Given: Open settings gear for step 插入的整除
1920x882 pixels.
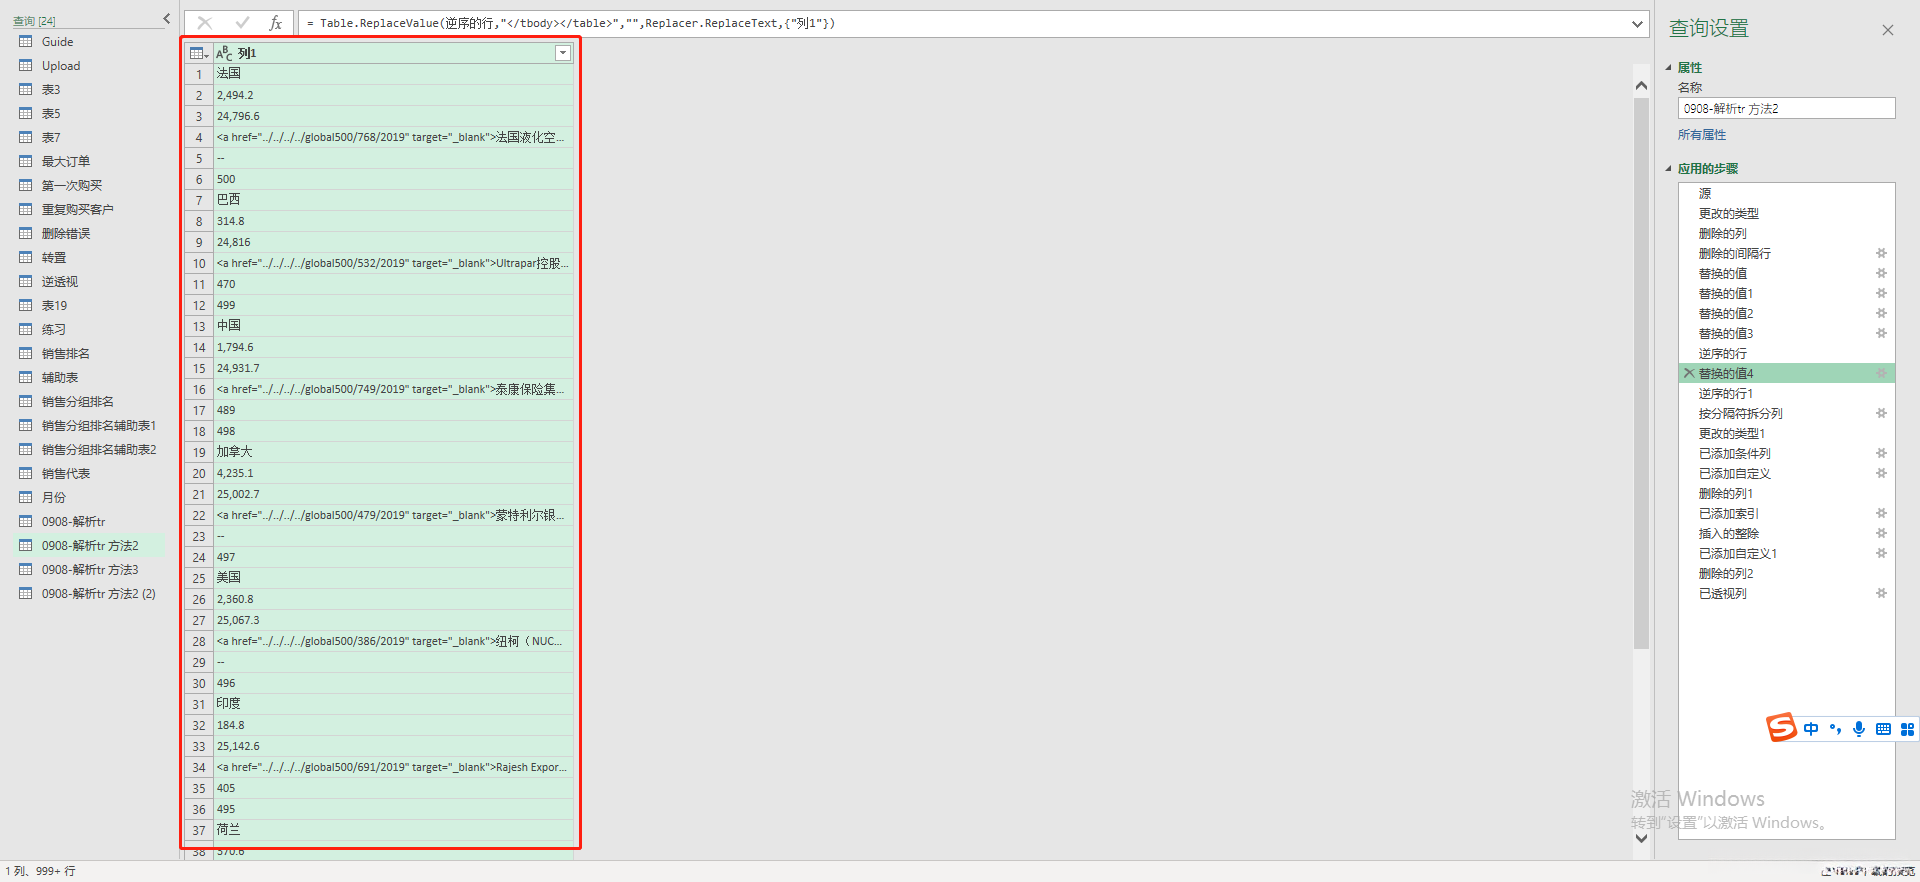Looking at the screenshot, I should [1881, 533].
